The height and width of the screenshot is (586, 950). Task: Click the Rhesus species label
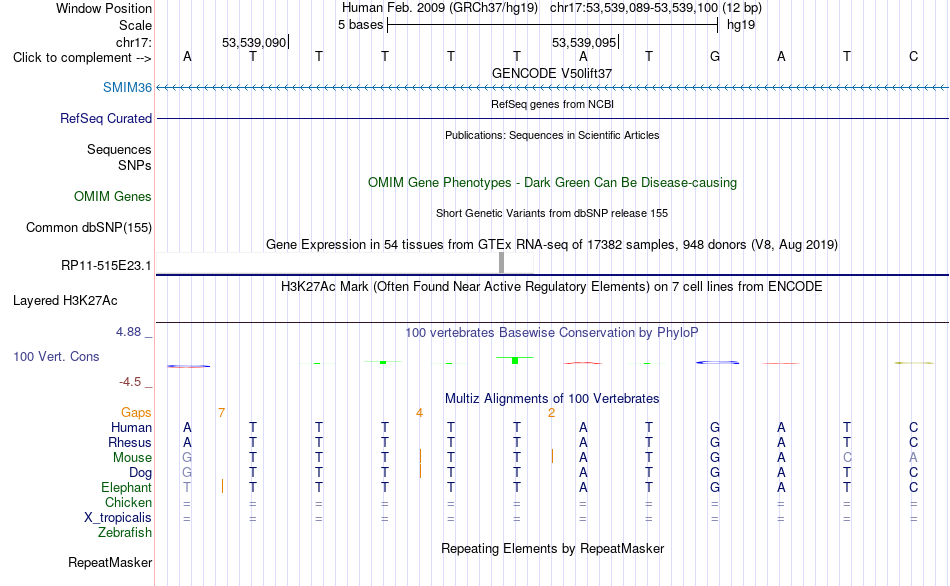(130, 442)
